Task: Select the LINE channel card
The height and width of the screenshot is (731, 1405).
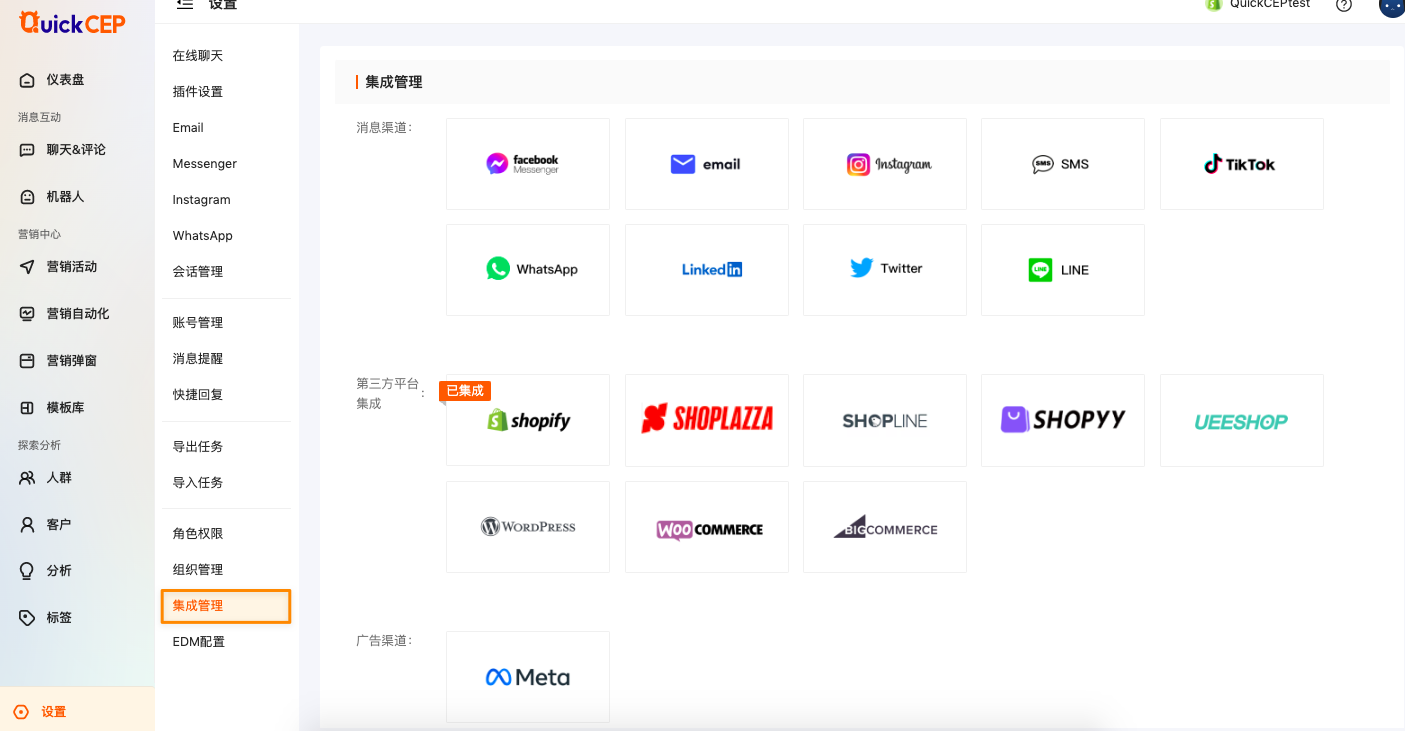Action: point(1063,270)
